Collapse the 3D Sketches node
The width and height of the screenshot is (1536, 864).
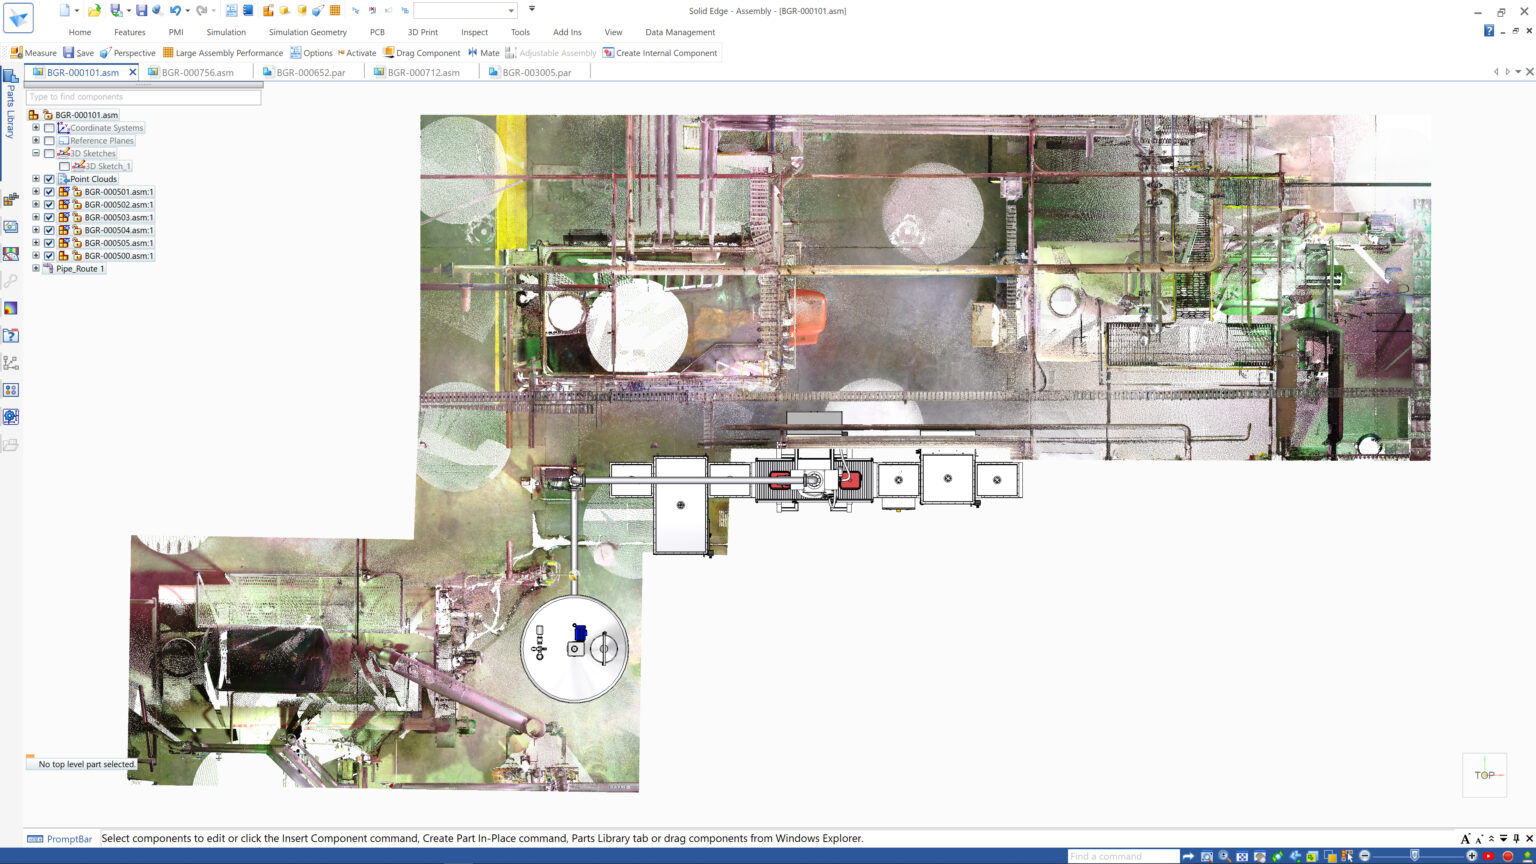[x=36, y=153]
